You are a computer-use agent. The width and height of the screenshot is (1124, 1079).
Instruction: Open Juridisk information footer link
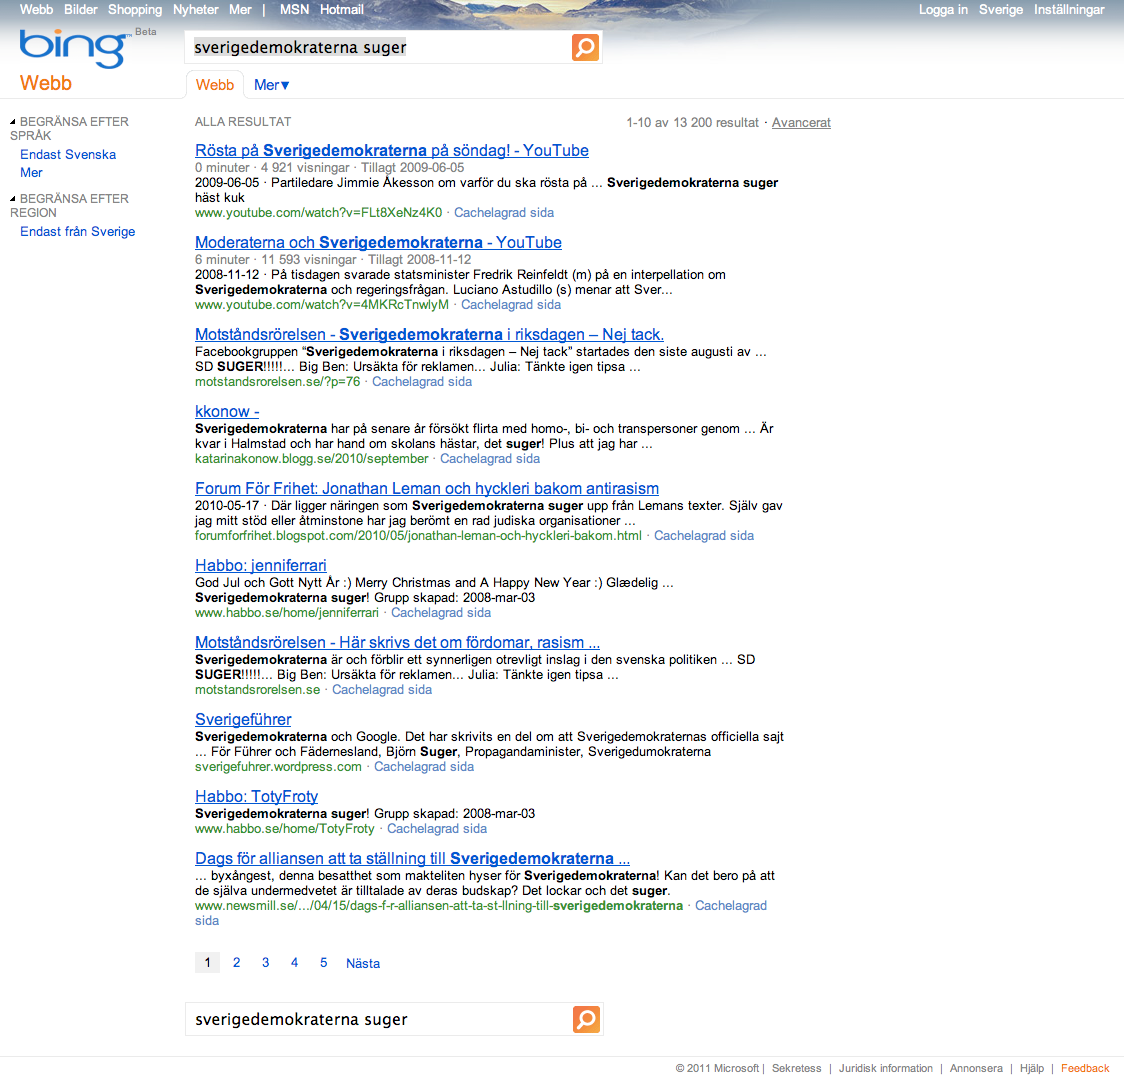(885, 1068)
